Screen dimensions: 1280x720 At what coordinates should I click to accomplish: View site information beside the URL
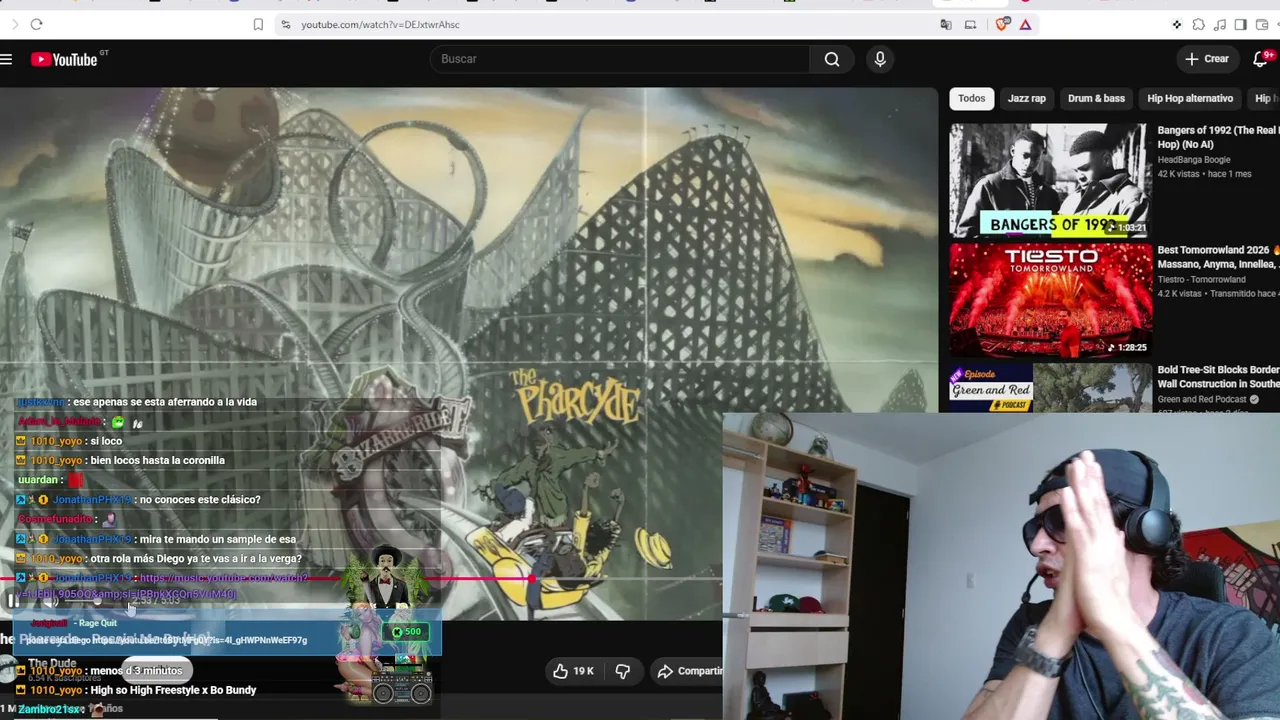click(285, 24)
